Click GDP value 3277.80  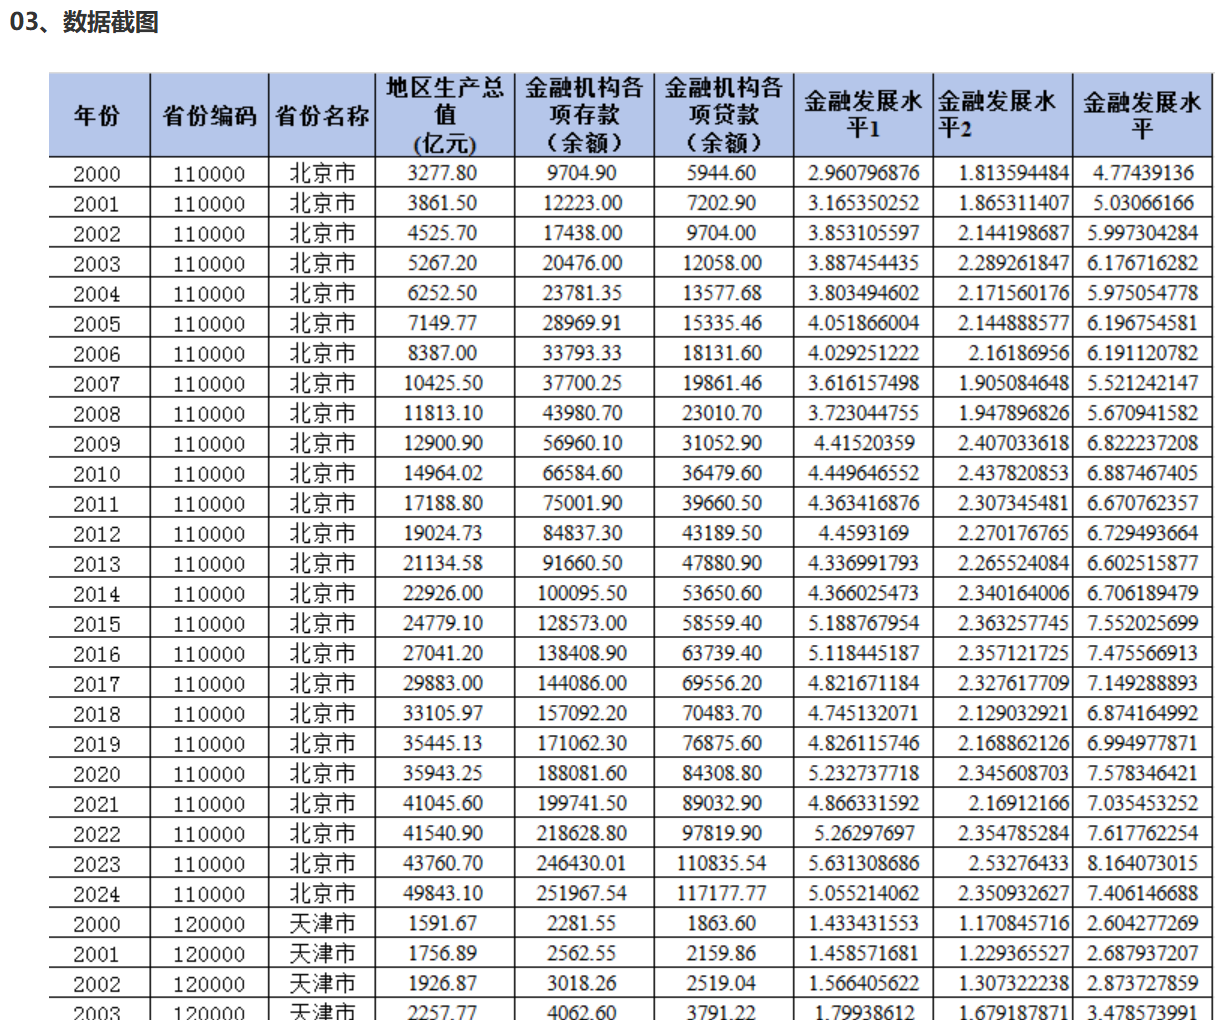442,173
